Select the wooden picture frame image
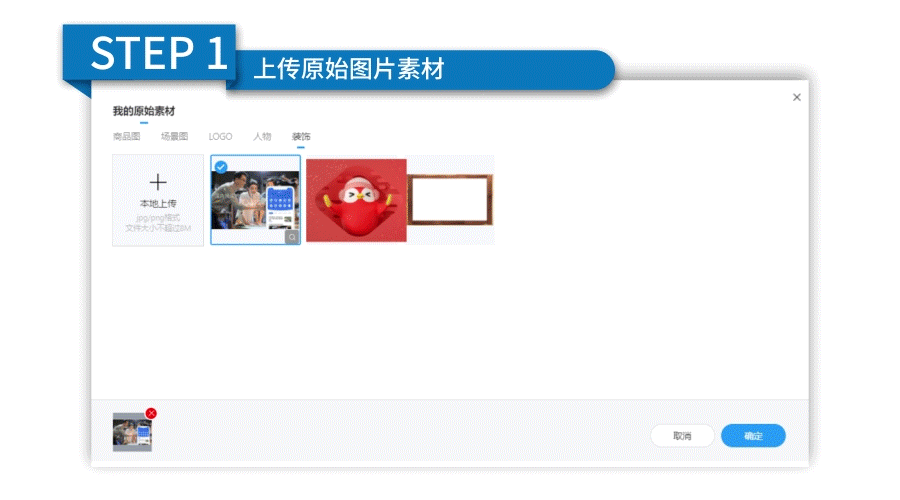Image resolution: width=900 pixels, height=500 pixels. pyautogui.click(x=451, y=200)
